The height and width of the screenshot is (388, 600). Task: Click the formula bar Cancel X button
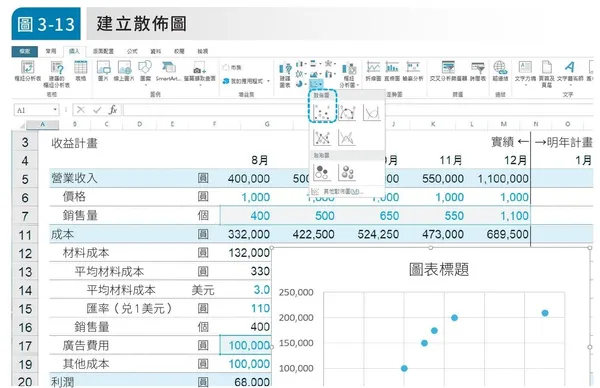pyautogui.click(x=81, y=110)
